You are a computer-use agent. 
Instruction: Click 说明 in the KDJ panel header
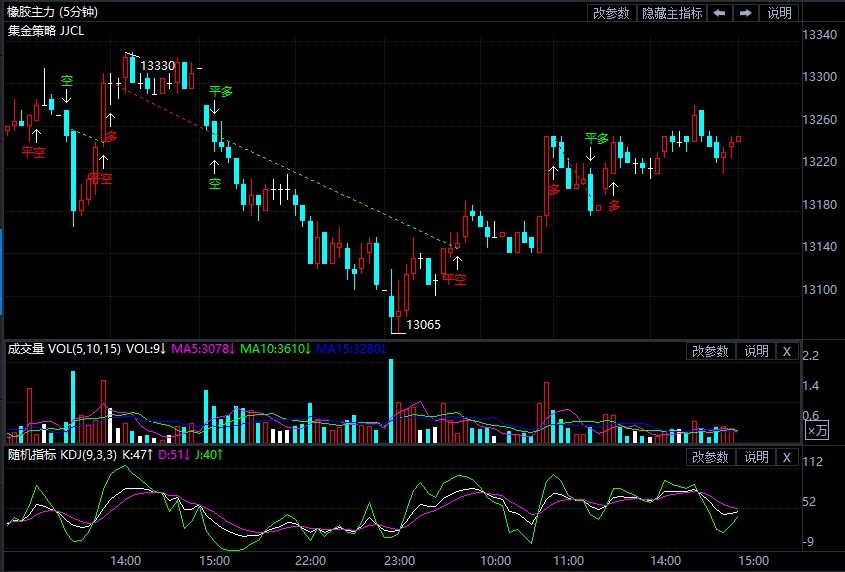[x=755, y=457]
